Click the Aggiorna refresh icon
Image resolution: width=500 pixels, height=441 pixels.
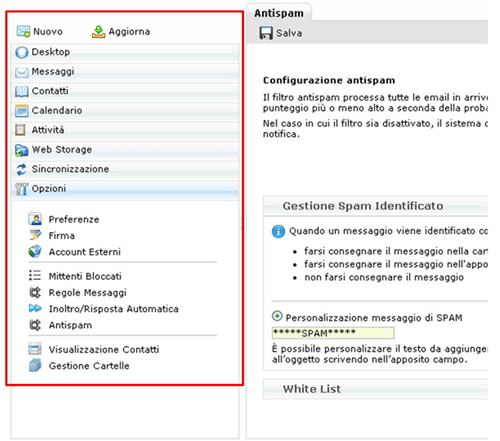(x=98, y=31)
